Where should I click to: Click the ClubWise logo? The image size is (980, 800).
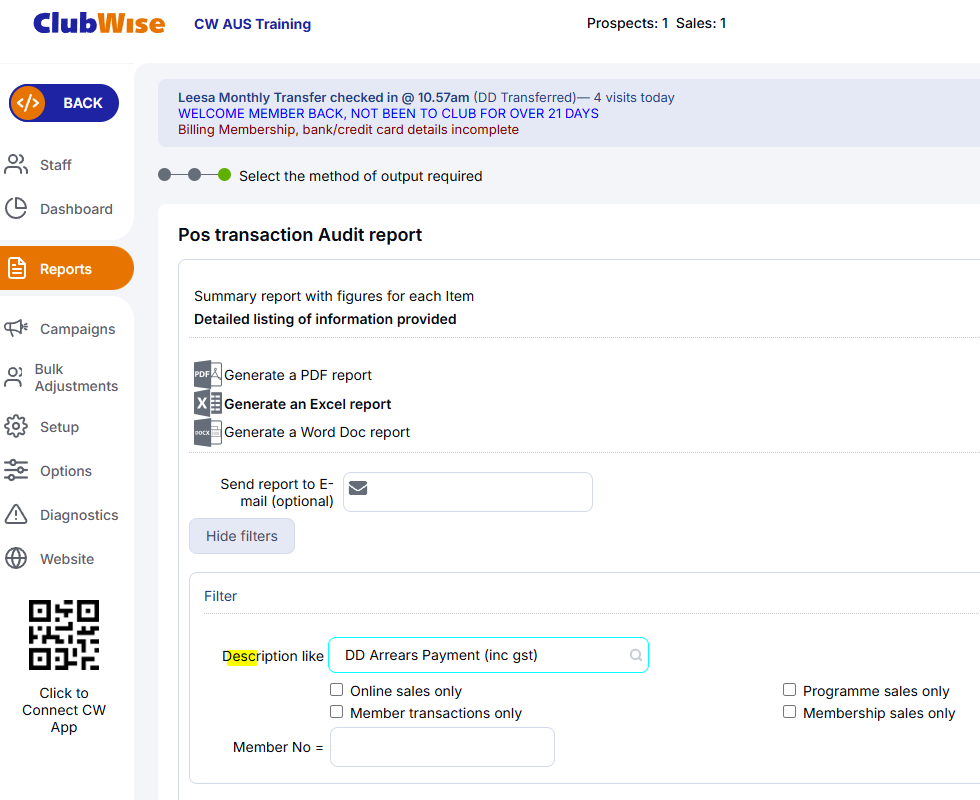tap(99, 24)
